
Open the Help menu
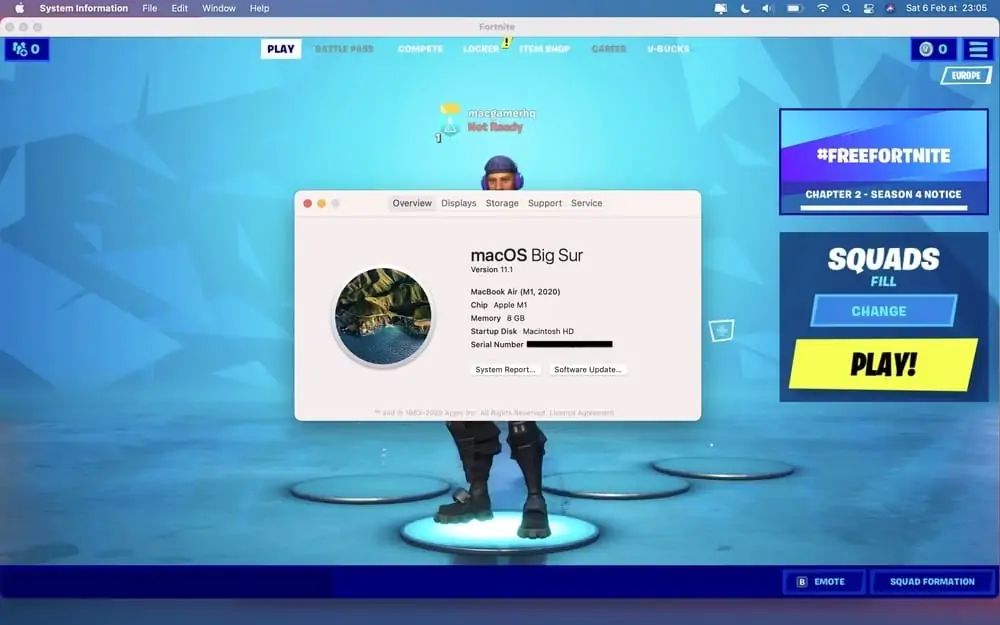(260, 8)
